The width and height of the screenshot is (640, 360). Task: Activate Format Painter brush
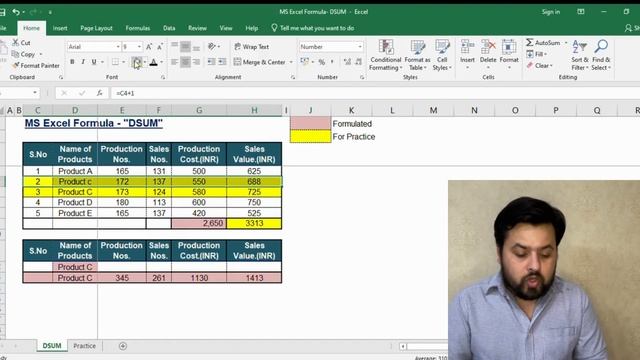point(36,65)
